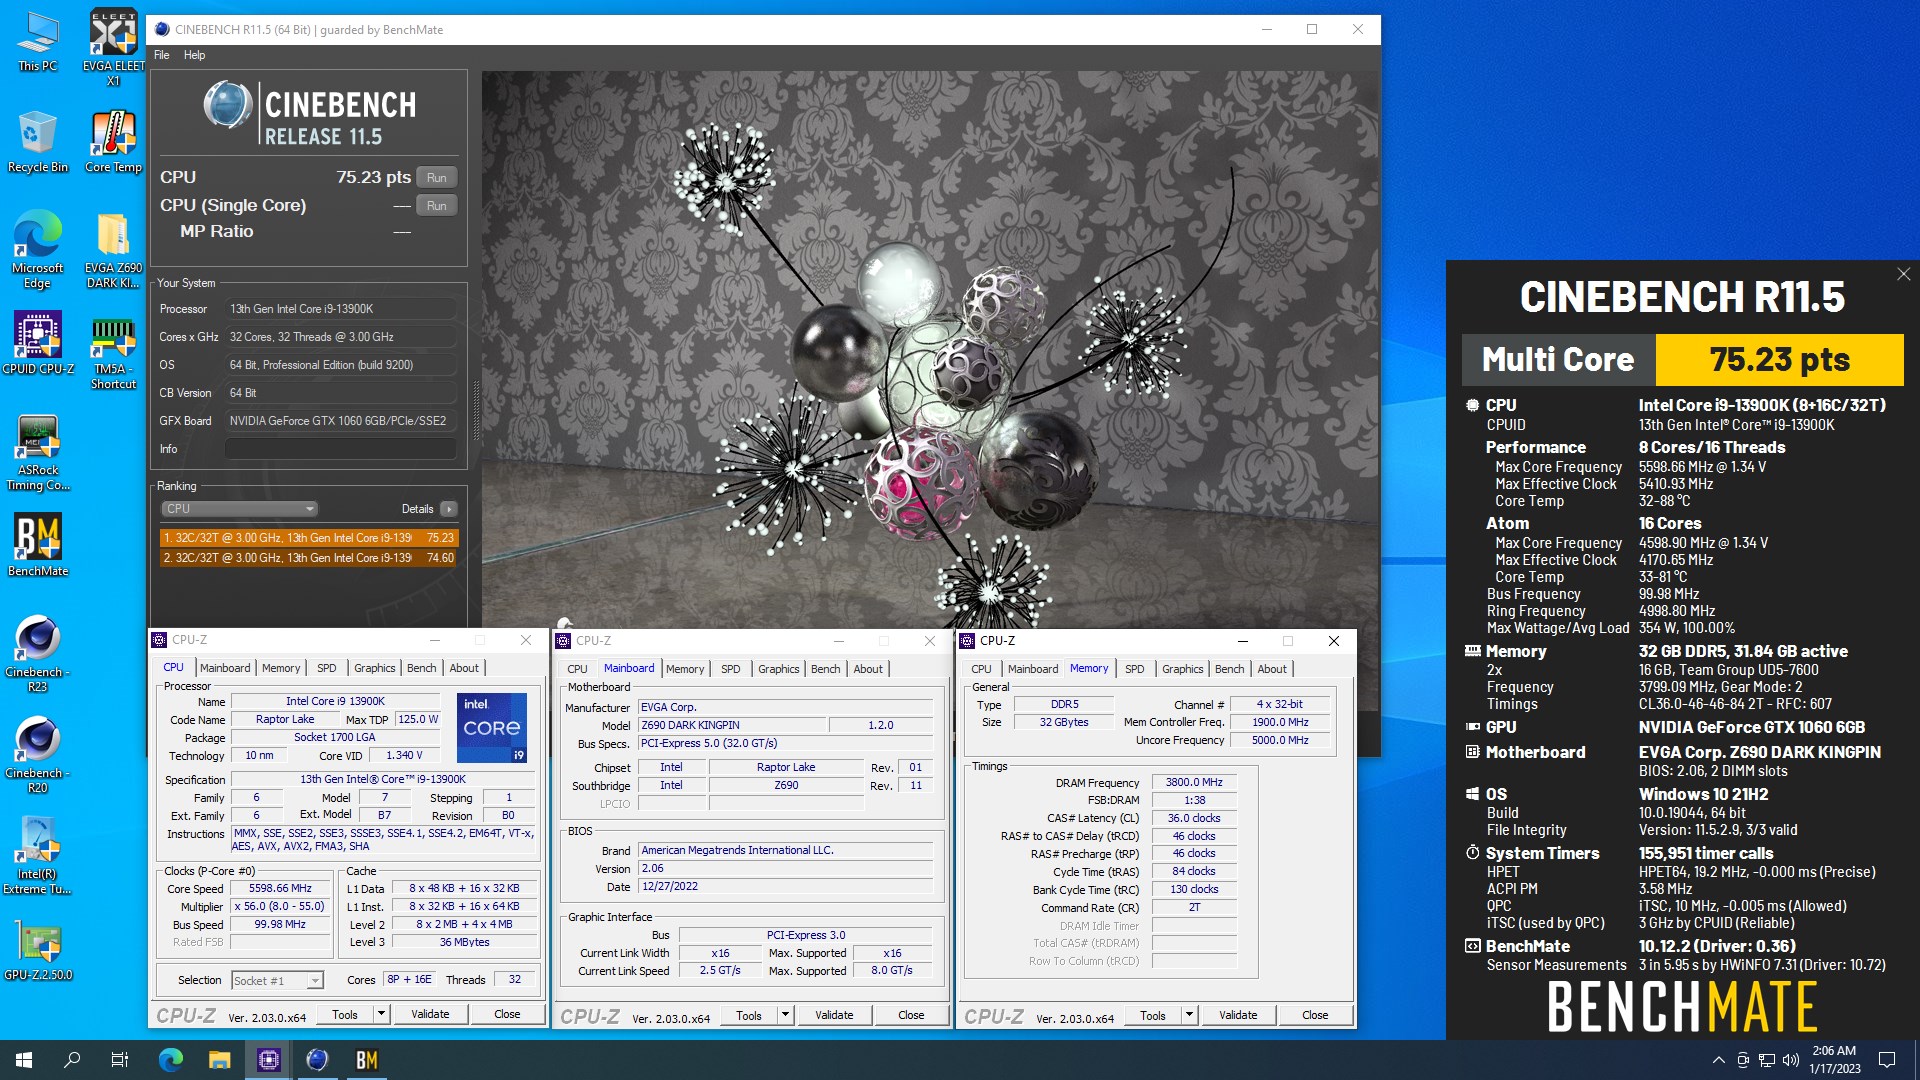1920x1080 pixels.
Task: Expand Tools dropdown arrow in middle CPU-Z
Action: coord(785,1015)
